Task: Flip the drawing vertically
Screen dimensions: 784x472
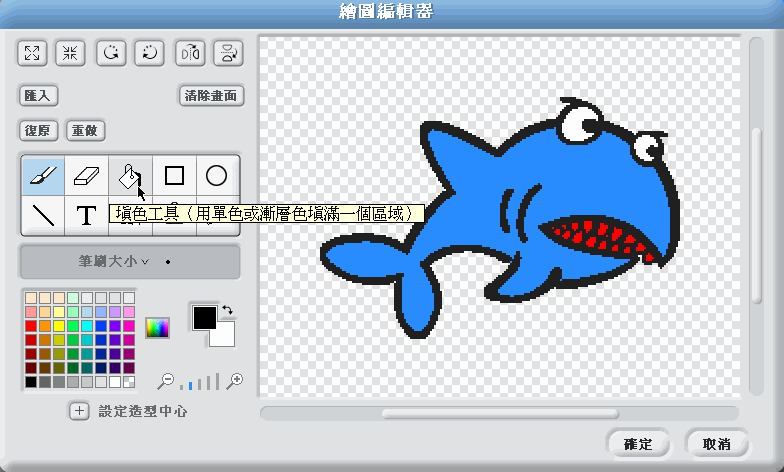Action: [228, 53]
